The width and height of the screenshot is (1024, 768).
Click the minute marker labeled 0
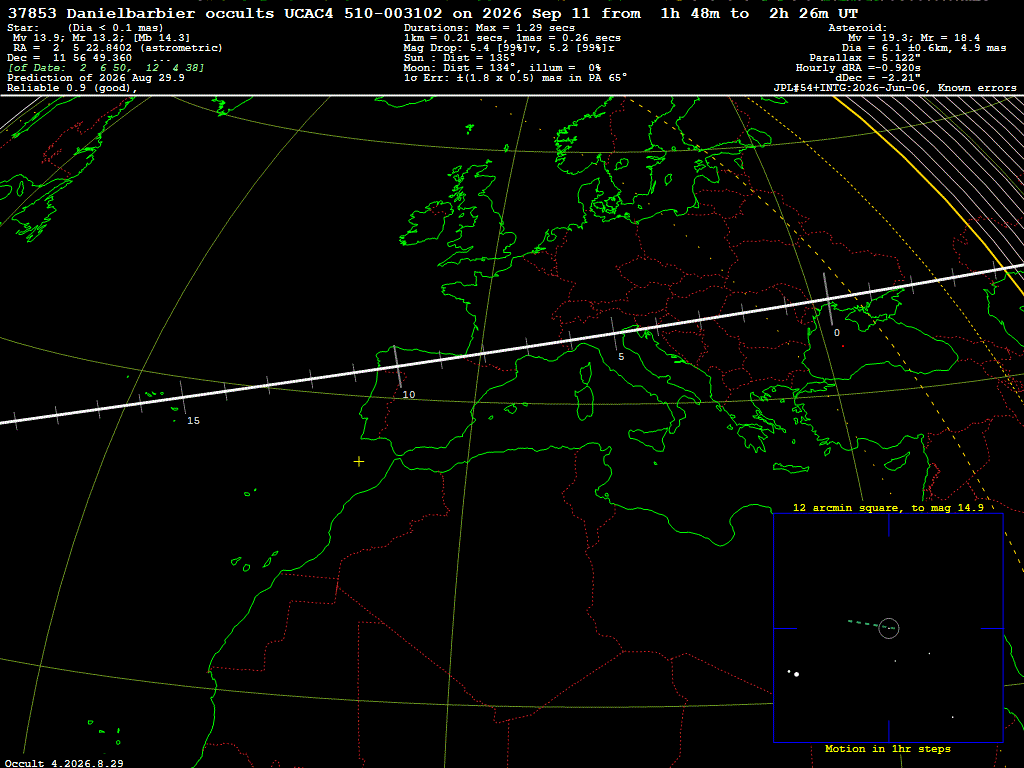pyautogui.click(x=837, y=332)
